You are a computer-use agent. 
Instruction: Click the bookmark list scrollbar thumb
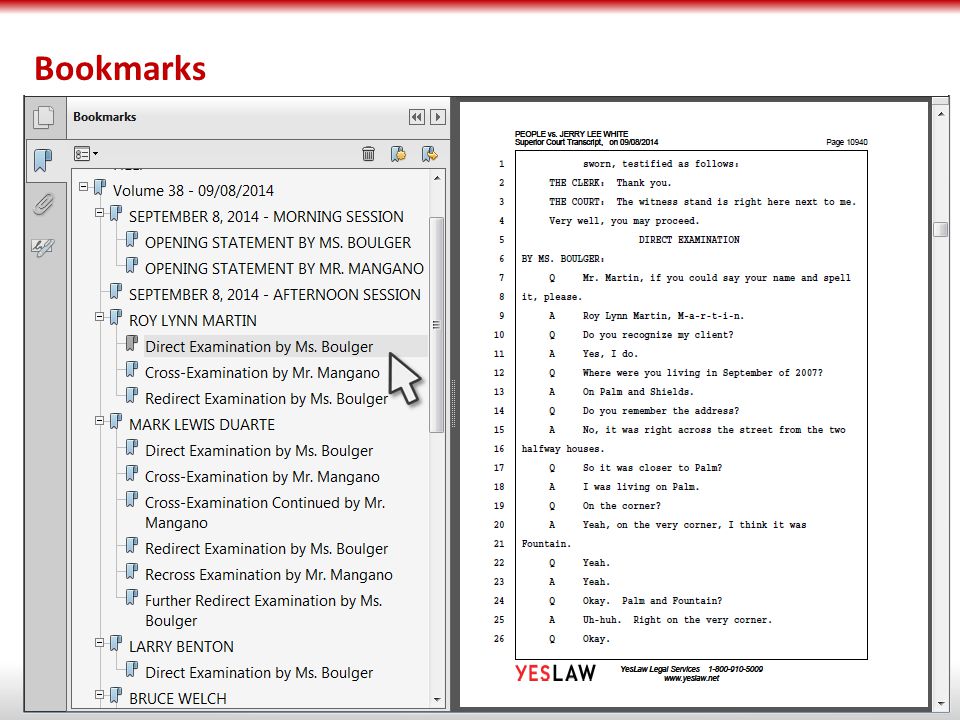(437, 324)
